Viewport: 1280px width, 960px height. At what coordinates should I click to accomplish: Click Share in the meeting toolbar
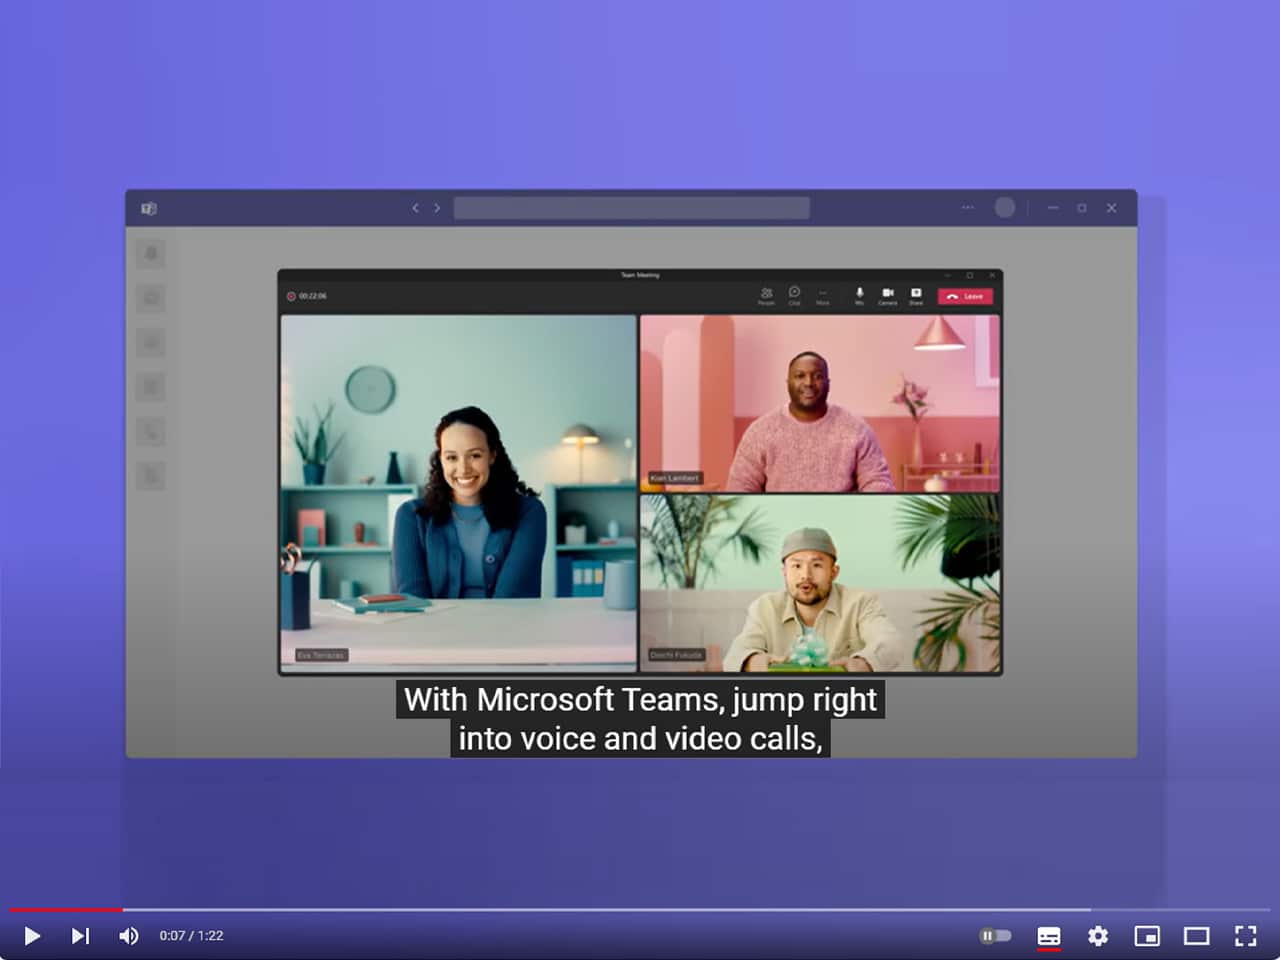(915, 296)
